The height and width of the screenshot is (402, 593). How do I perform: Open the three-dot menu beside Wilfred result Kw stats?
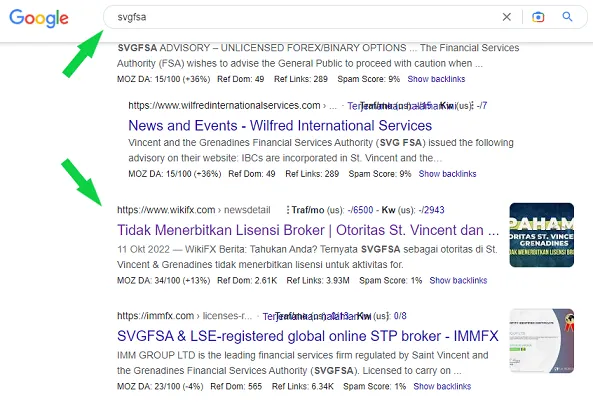click(x=472, y=106)
